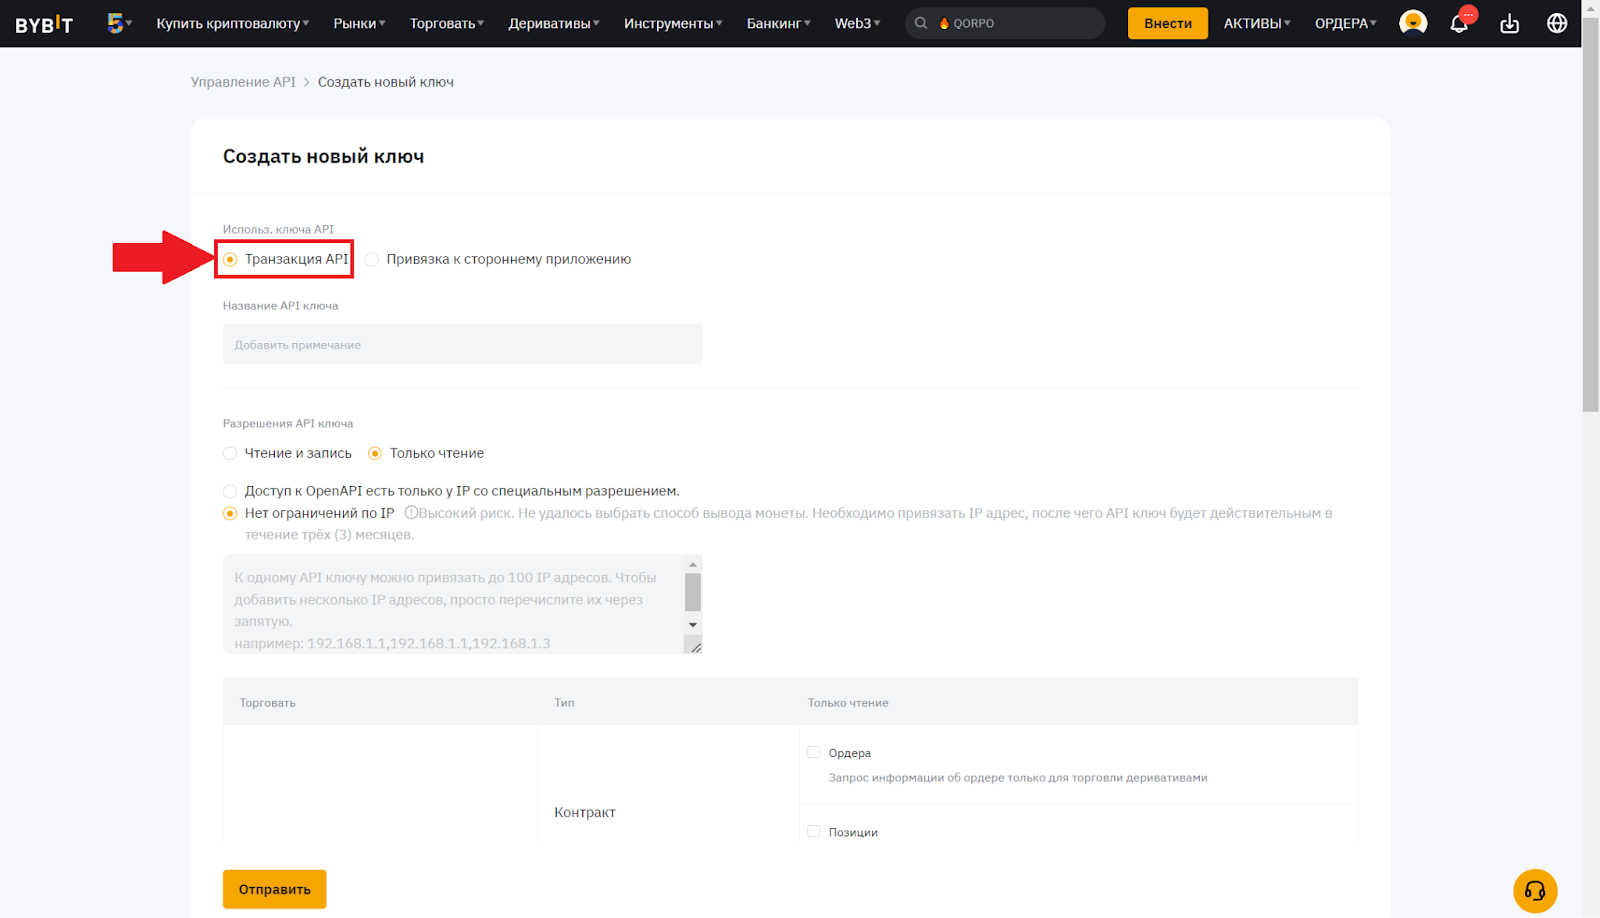Click the Только чтение column header
This screenshot has height=918, width=1600.
coord(848,703)
